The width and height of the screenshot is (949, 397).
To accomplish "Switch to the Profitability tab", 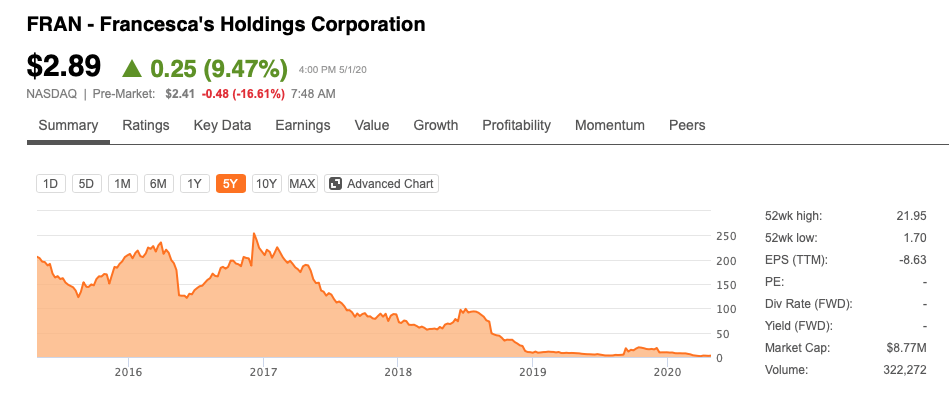I will point(516,125).
